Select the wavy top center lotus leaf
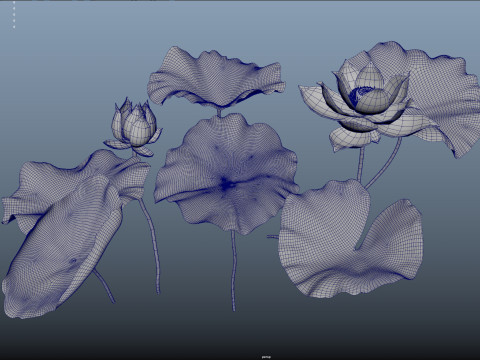This screenshot has height=360, width=480. tap(216, 77)
